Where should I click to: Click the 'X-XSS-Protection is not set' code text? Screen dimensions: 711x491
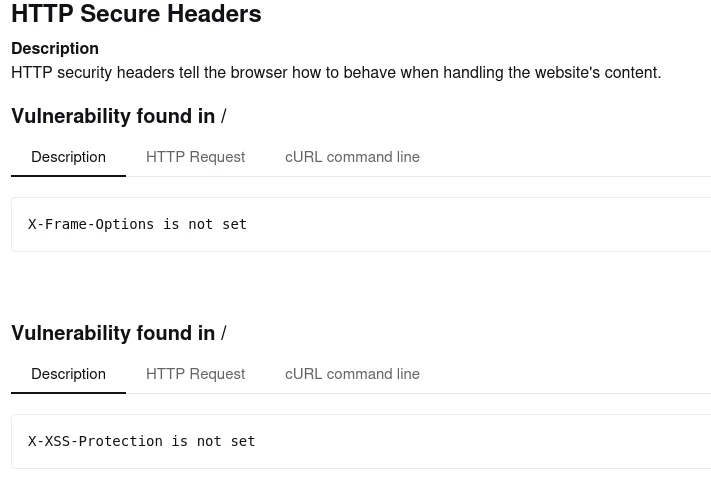point(141,441)
